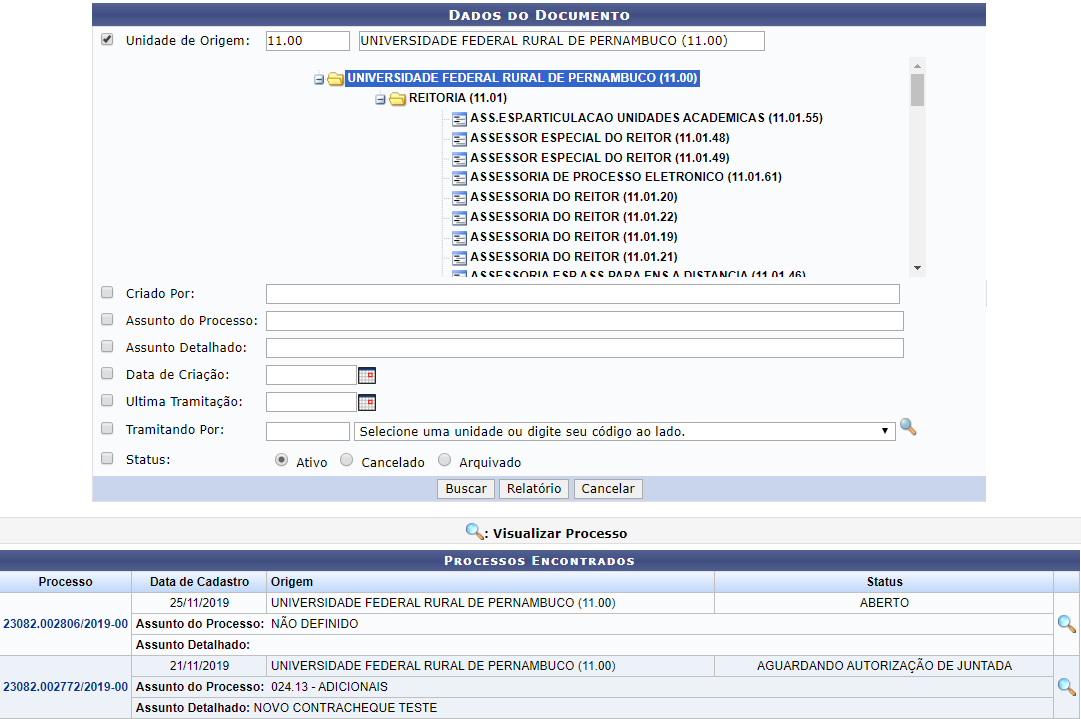
Task: Enable the Status filter checkbox
Action: [107, 458]
